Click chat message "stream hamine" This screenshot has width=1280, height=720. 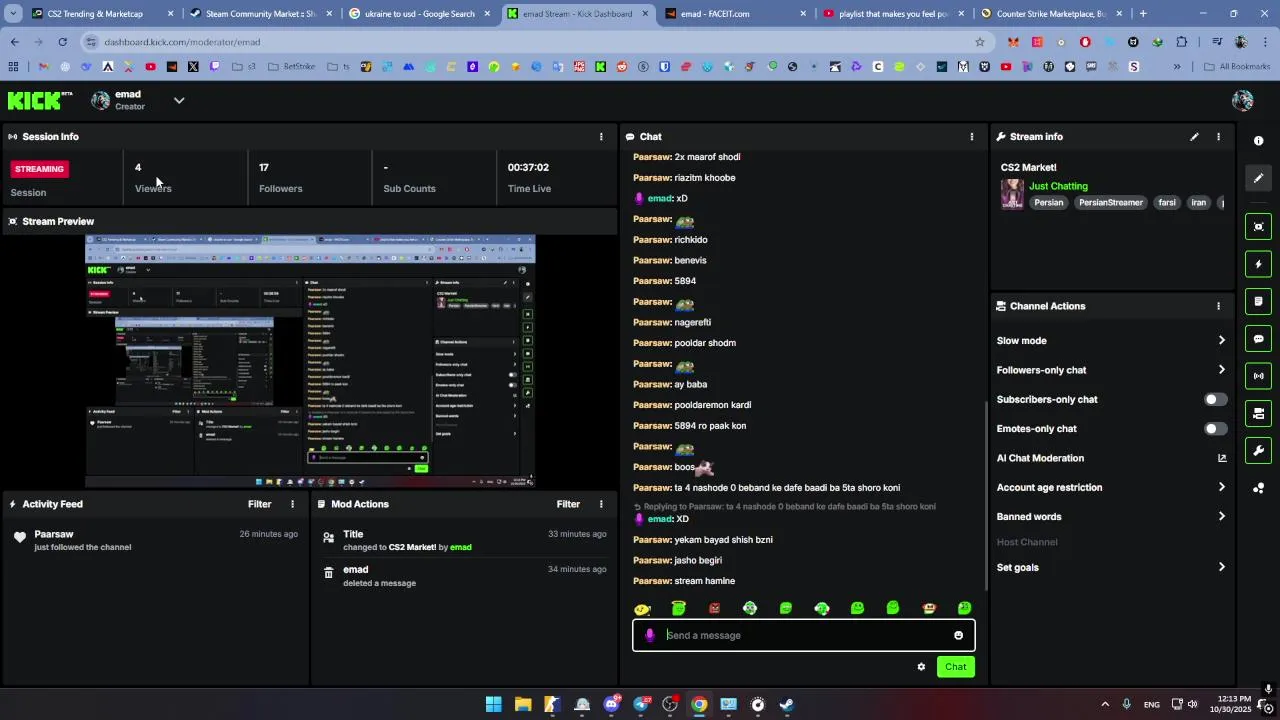pos(705,581)
